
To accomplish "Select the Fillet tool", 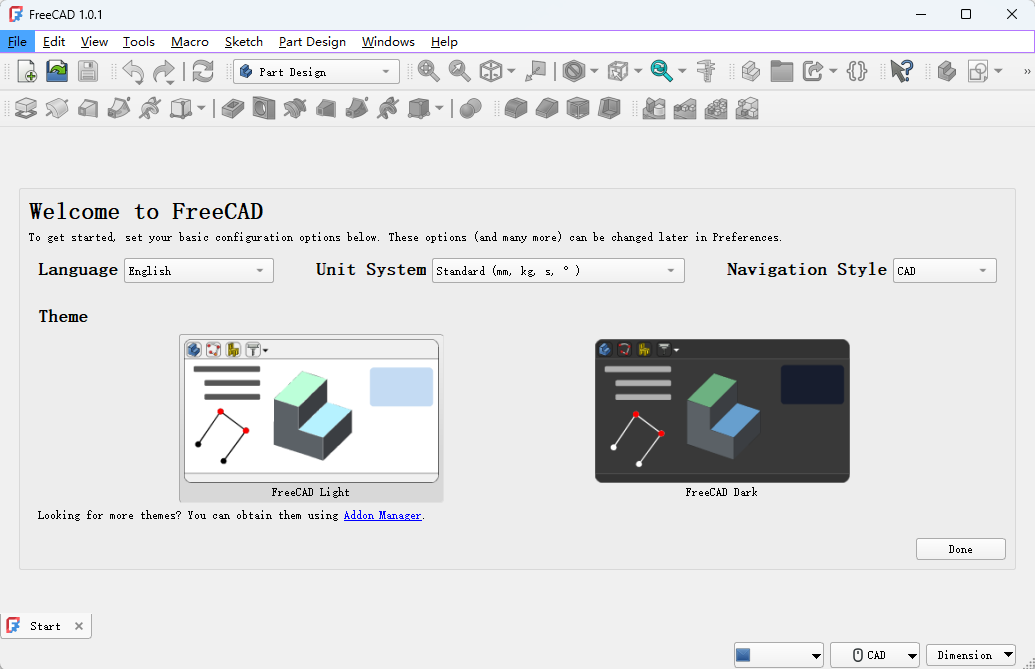I will (x=515, y=108).
